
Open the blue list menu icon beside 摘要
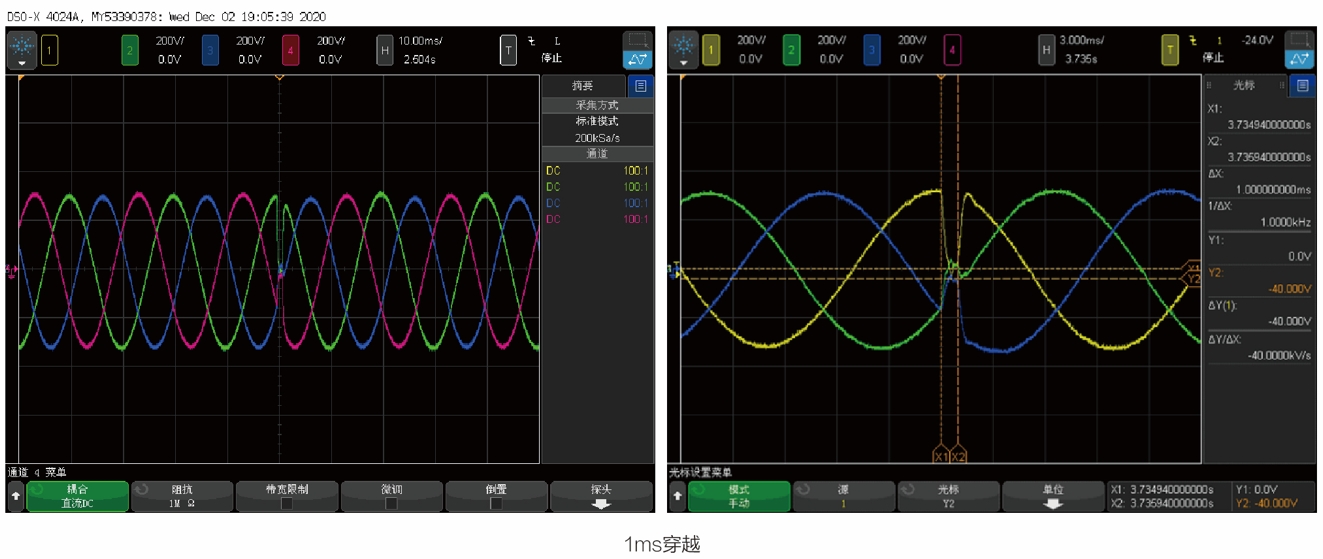click(641, 86)
